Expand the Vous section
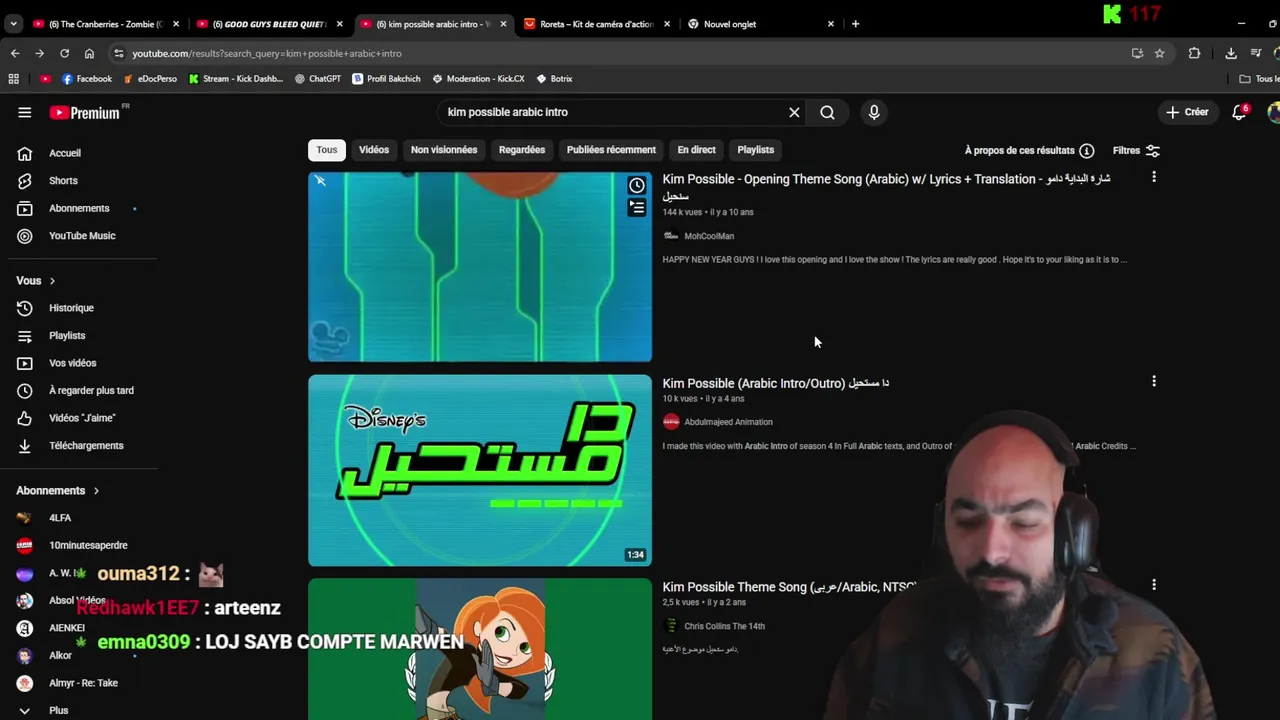Screen dimensions: 1280x720 point(36,281)
